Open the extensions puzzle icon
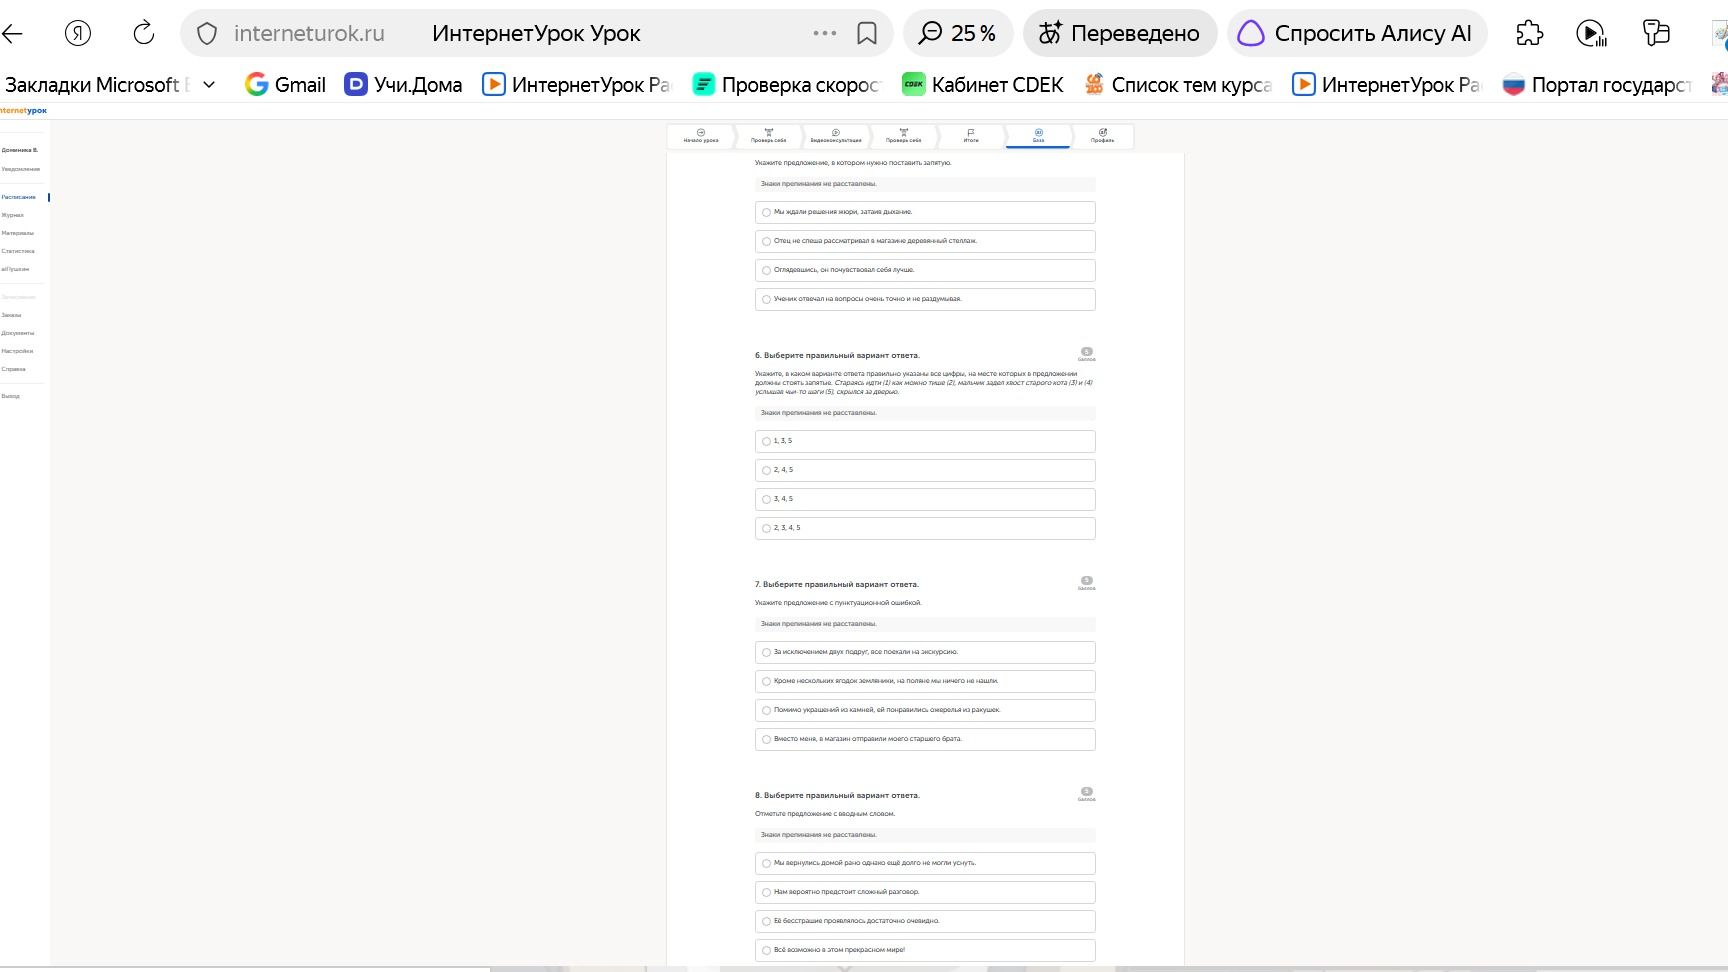Viewport: 1728px width, 972px height. [x=1530, y=33]
